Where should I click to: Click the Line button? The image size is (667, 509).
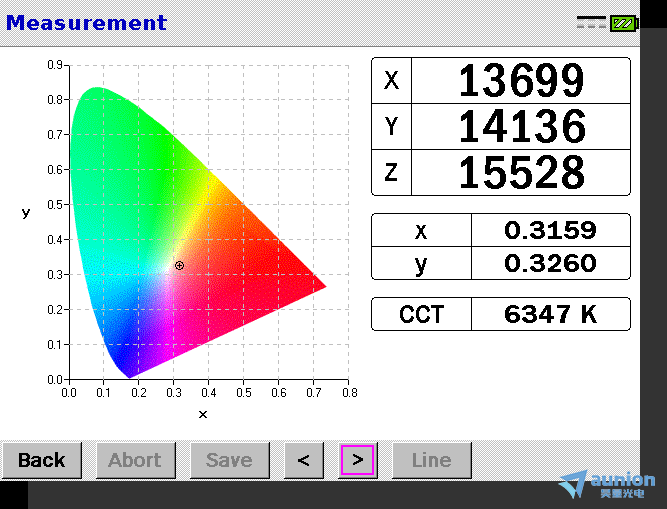[x=432, y=460]
